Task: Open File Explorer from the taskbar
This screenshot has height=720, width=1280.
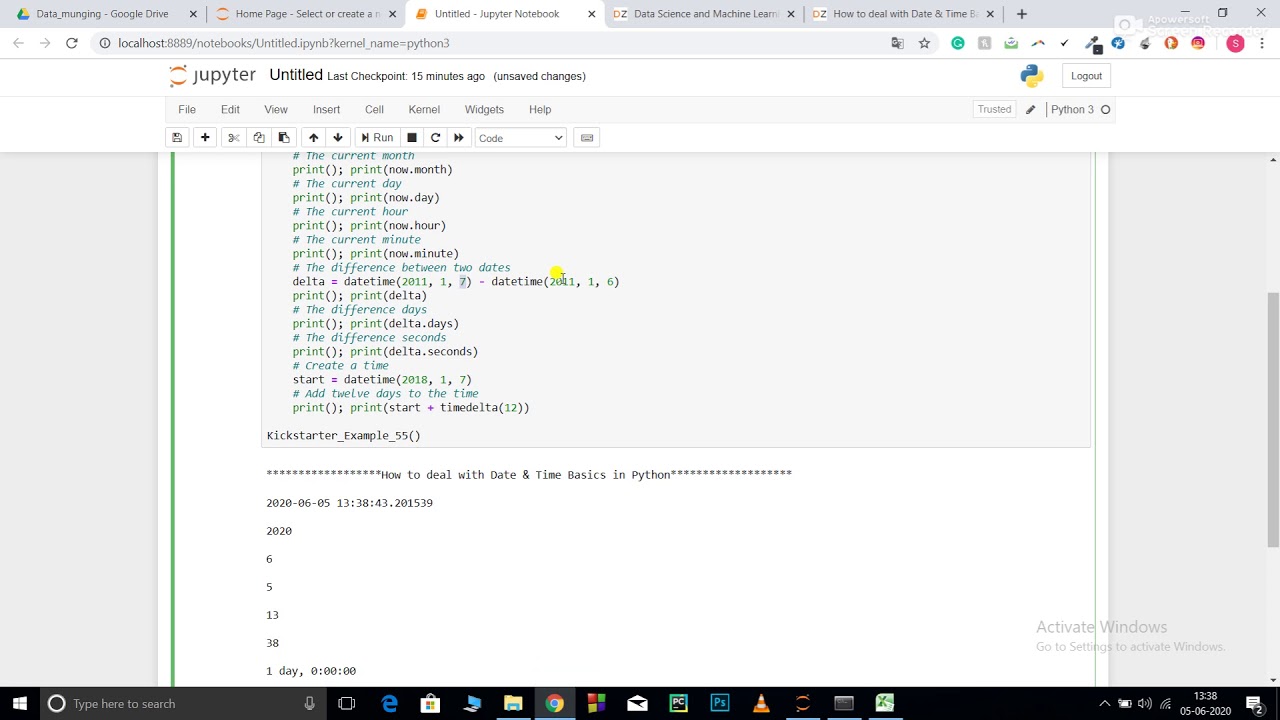Action: coord(513,703)
